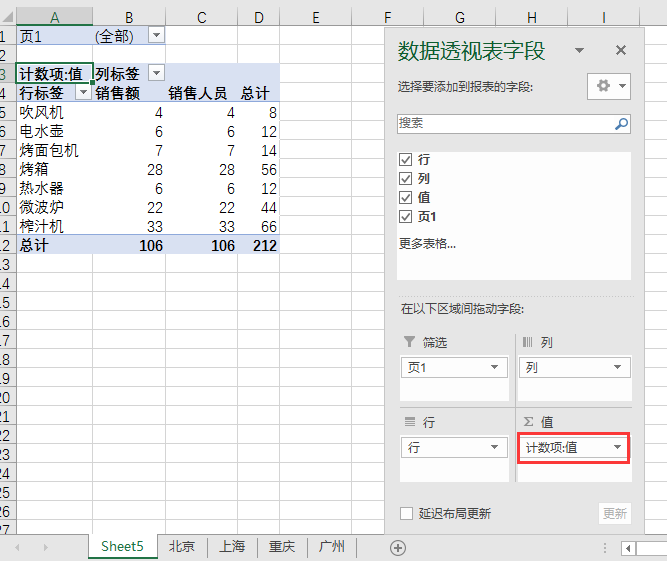Select the 计数项:值 cell
This screenshot has width=667, height=561.
54,73
